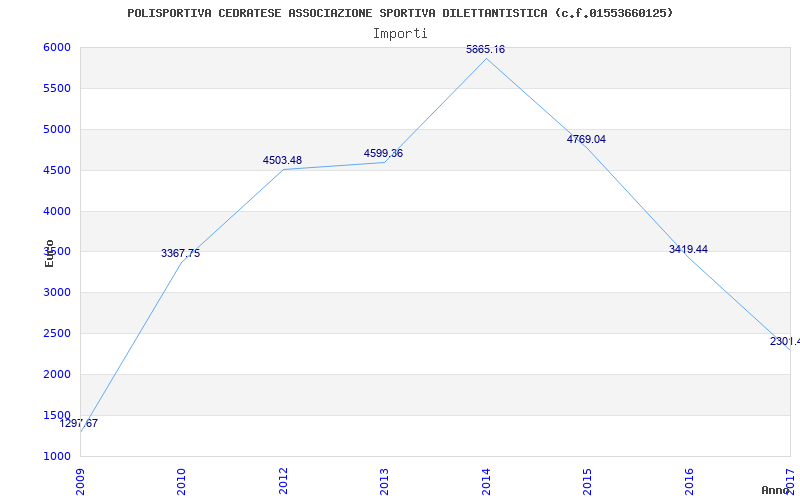Viewport: 800px width, 500px height.
Task: Click the 2015 x-axis year label
Action: (x=587, y=482)
